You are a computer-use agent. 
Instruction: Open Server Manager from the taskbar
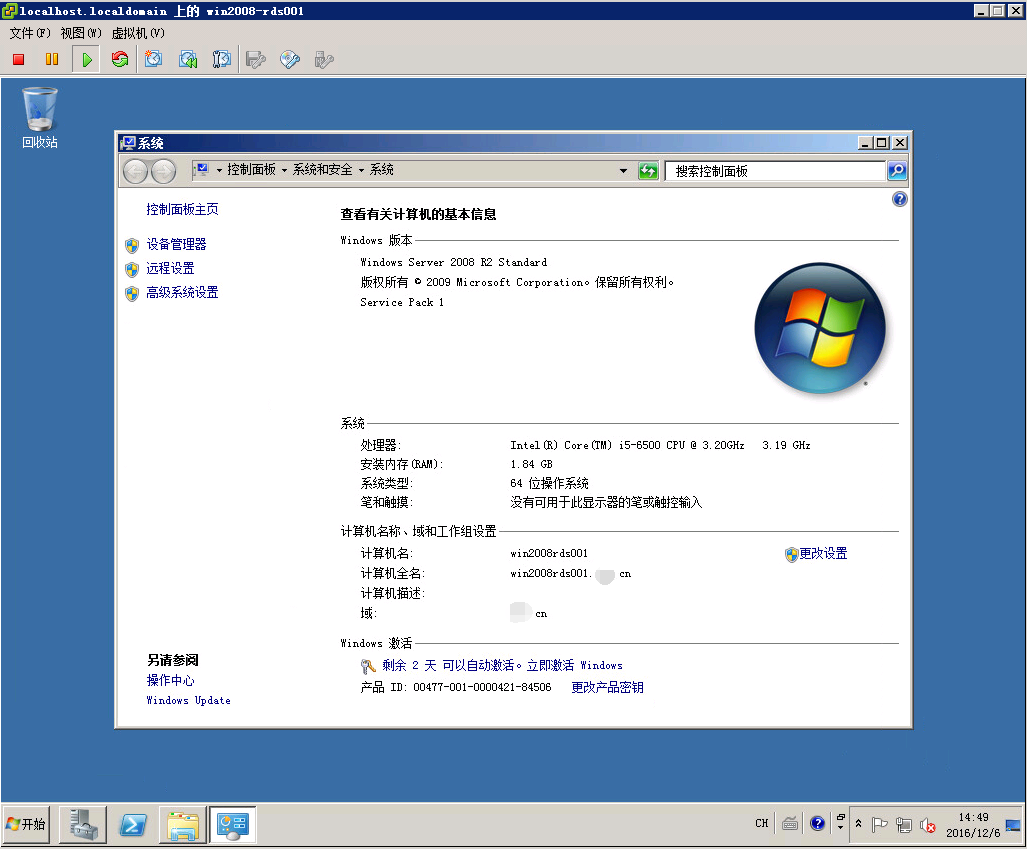coord(83,825)
